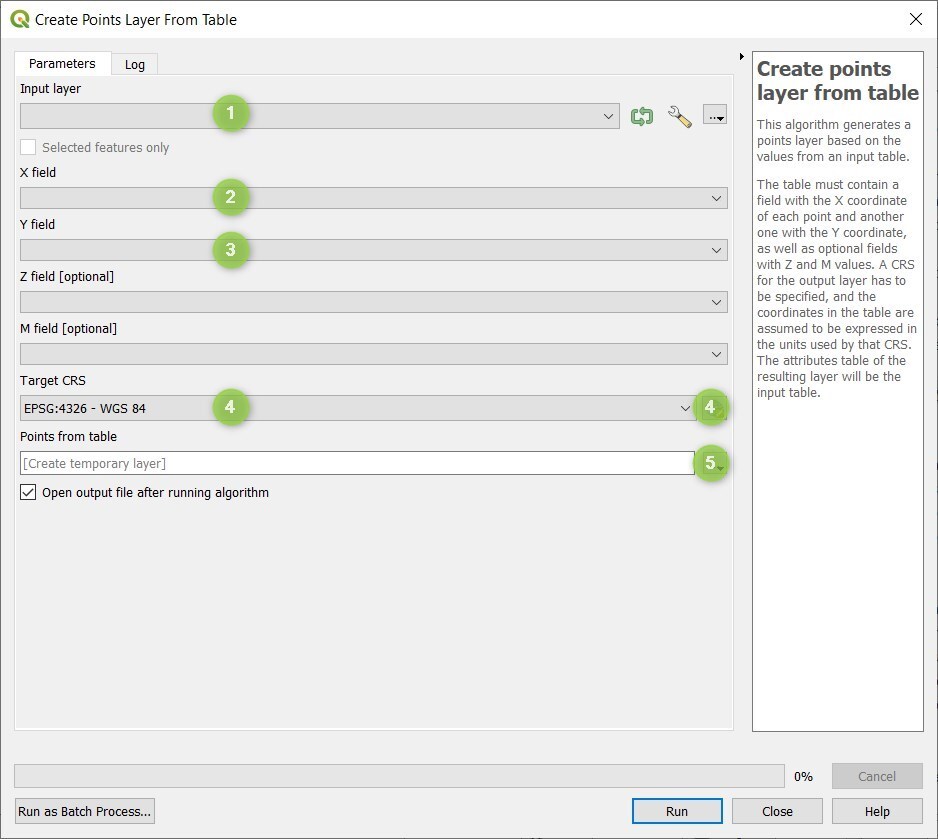Click the iterate over layer green arrows icon
The height and width of the screenshot is (839, 938).
tap(641, 116)
